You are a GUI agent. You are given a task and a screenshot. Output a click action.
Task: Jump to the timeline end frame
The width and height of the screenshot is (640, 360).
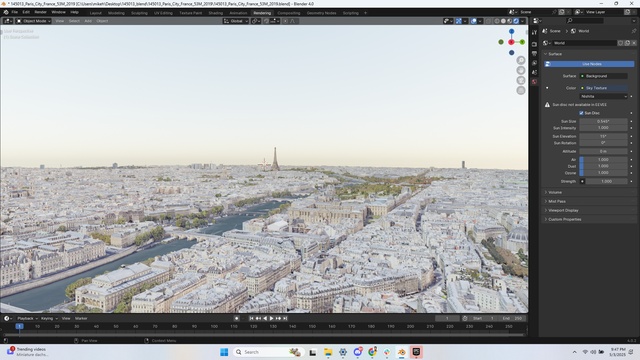coord(285,318)
